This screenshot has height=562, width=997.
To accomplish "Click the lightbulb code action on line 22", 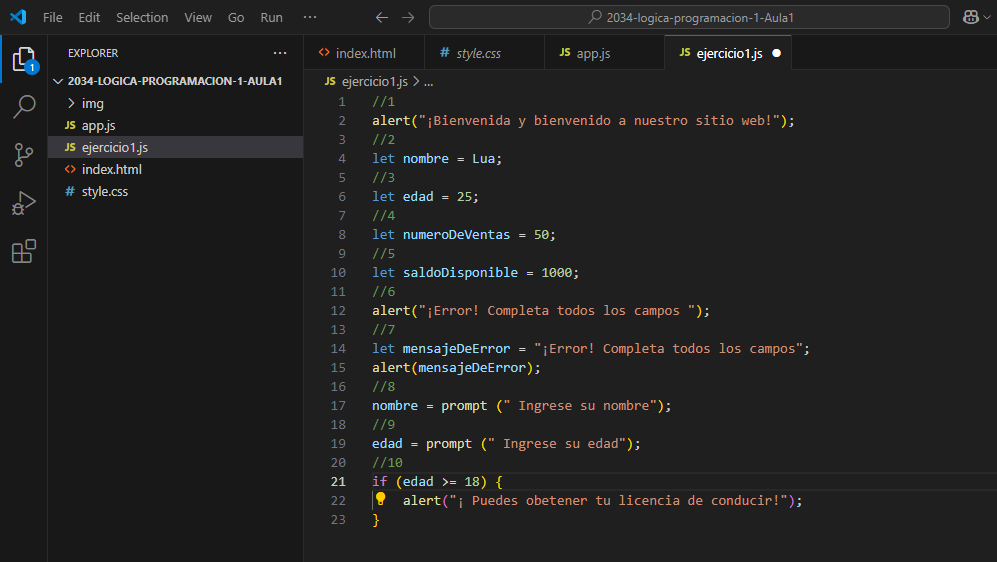I will (x=380, y=499).
